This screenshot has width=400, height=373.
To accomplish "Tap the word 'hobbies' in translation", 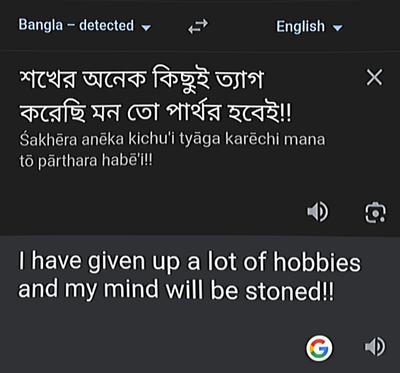I will 317,262.
